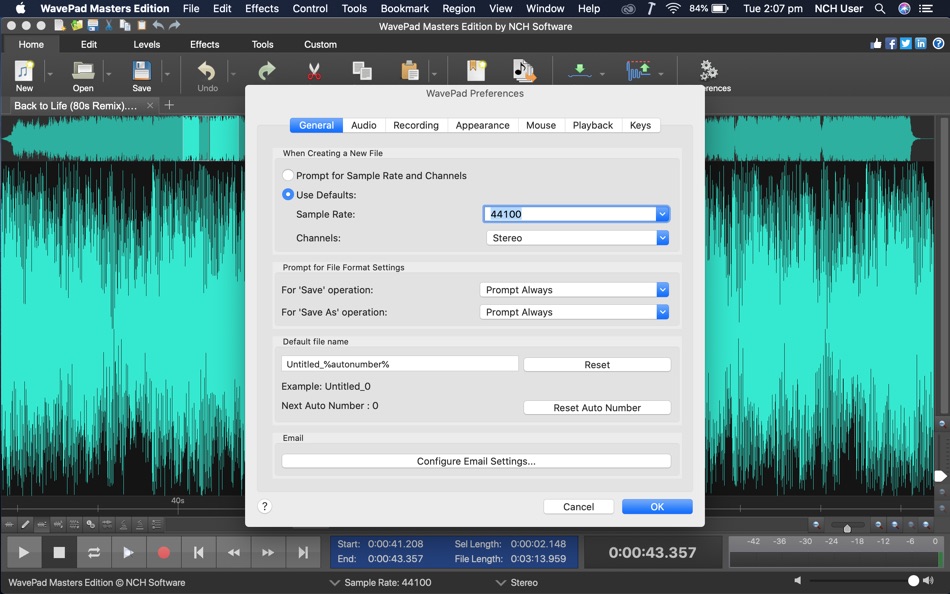
Task: Click the dialog help question mark button
Action: coord(264,506)
